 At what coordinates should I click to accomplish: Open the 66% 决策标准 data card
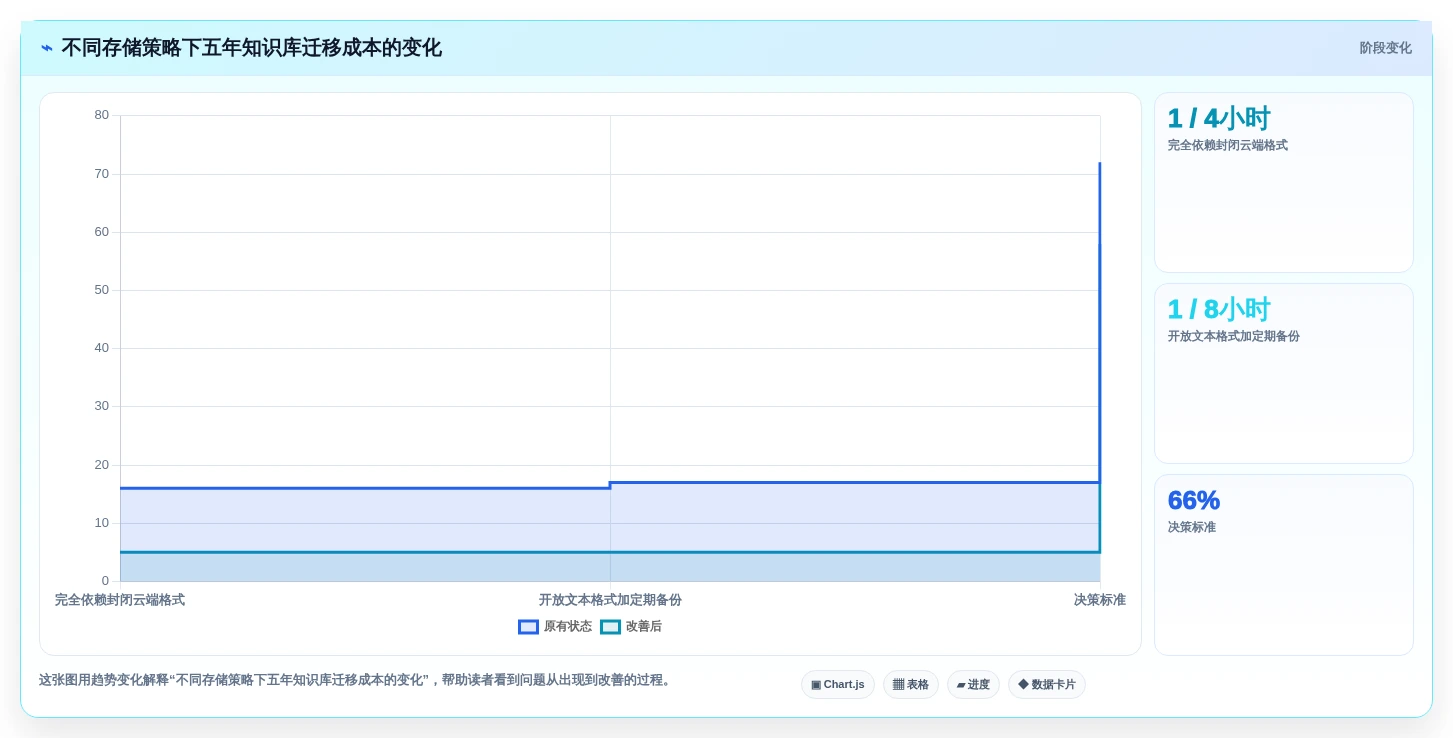tap(1284, 565)
